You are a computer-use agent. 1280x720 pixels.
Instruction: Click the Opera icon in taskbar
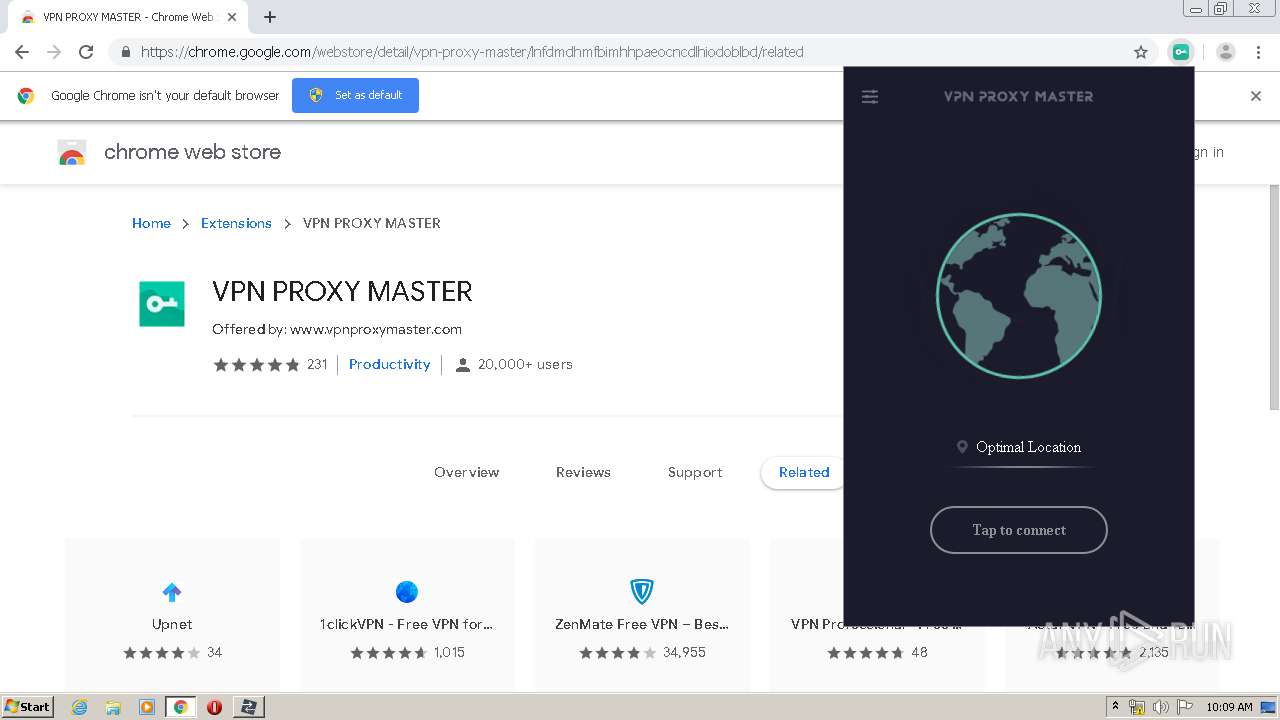pyautogui.click(x=214, y=707)
